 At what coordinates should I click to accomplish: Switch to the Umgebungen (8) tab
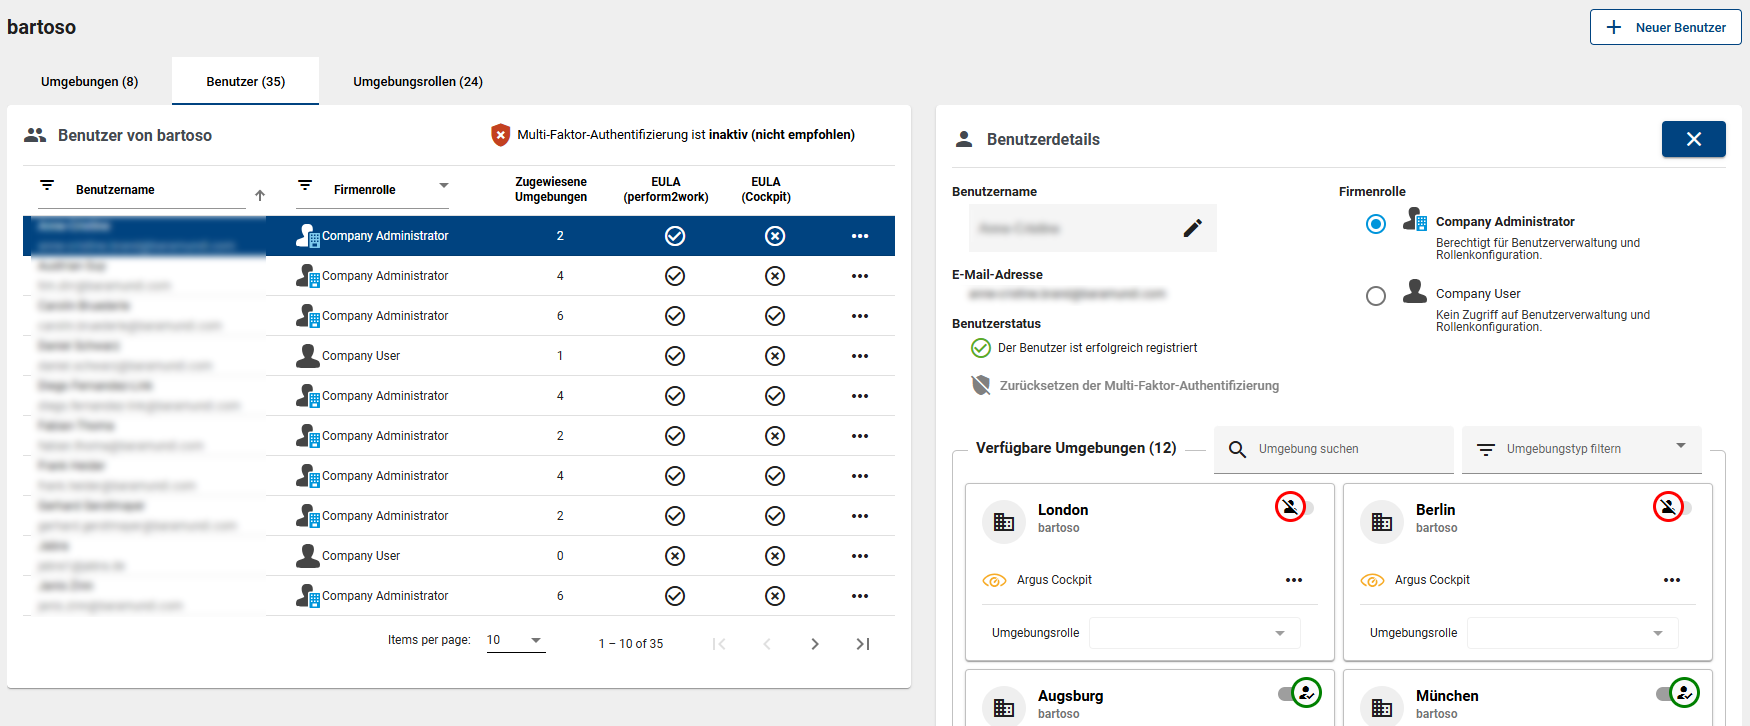tap(89, 82)
